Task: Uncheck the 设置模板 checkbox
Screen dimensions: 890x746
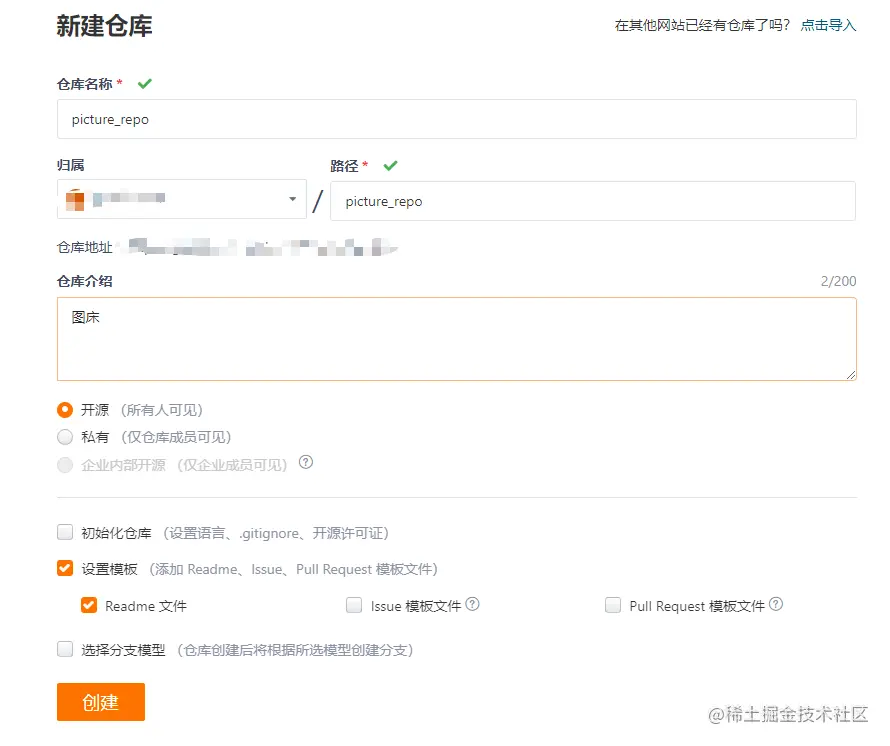Action: 65,568
